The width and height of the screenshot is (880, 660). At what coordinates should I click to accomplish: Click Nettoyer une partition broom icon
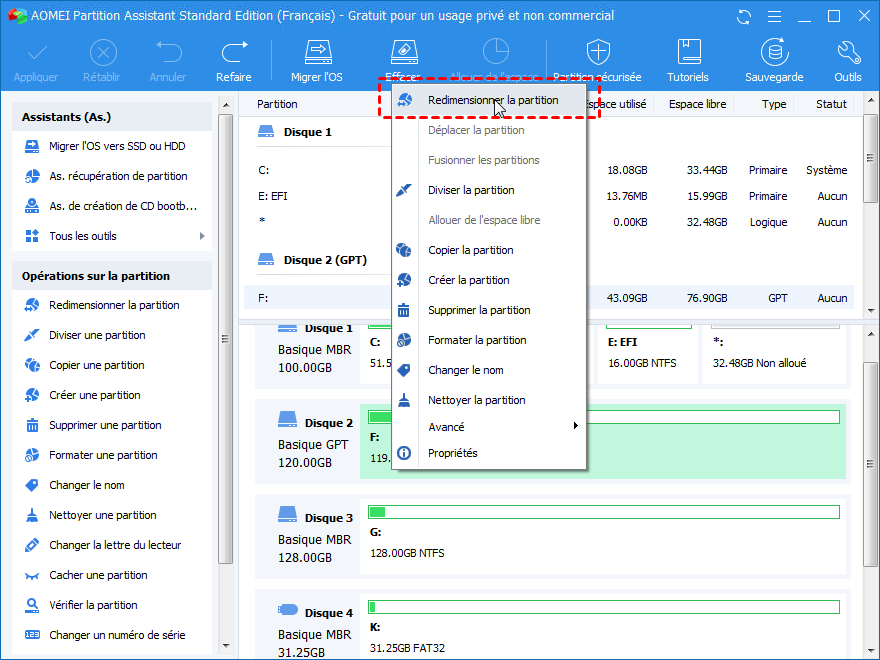[x=32, y=515]
